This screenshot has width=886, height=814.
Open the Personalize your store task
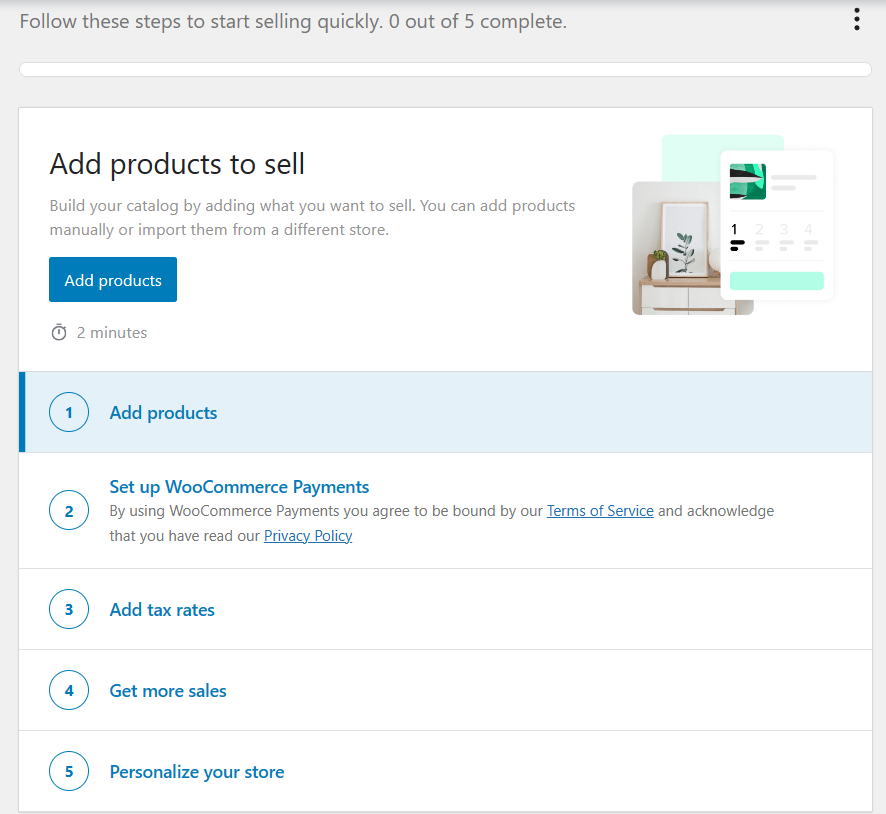pyautogui.click(x=446, y=771)
